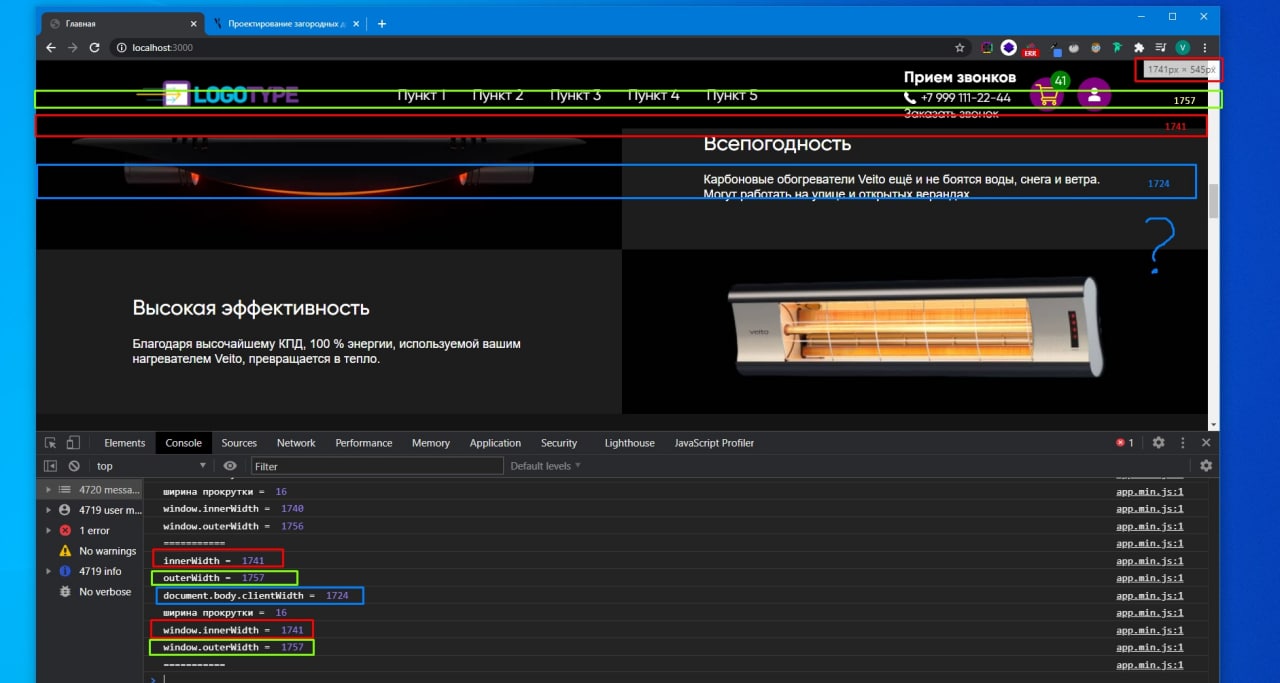Close the Проектирование загородных tab
Image resolution: width=1280 pixels, height=683 pixels.
click(357, 23)
